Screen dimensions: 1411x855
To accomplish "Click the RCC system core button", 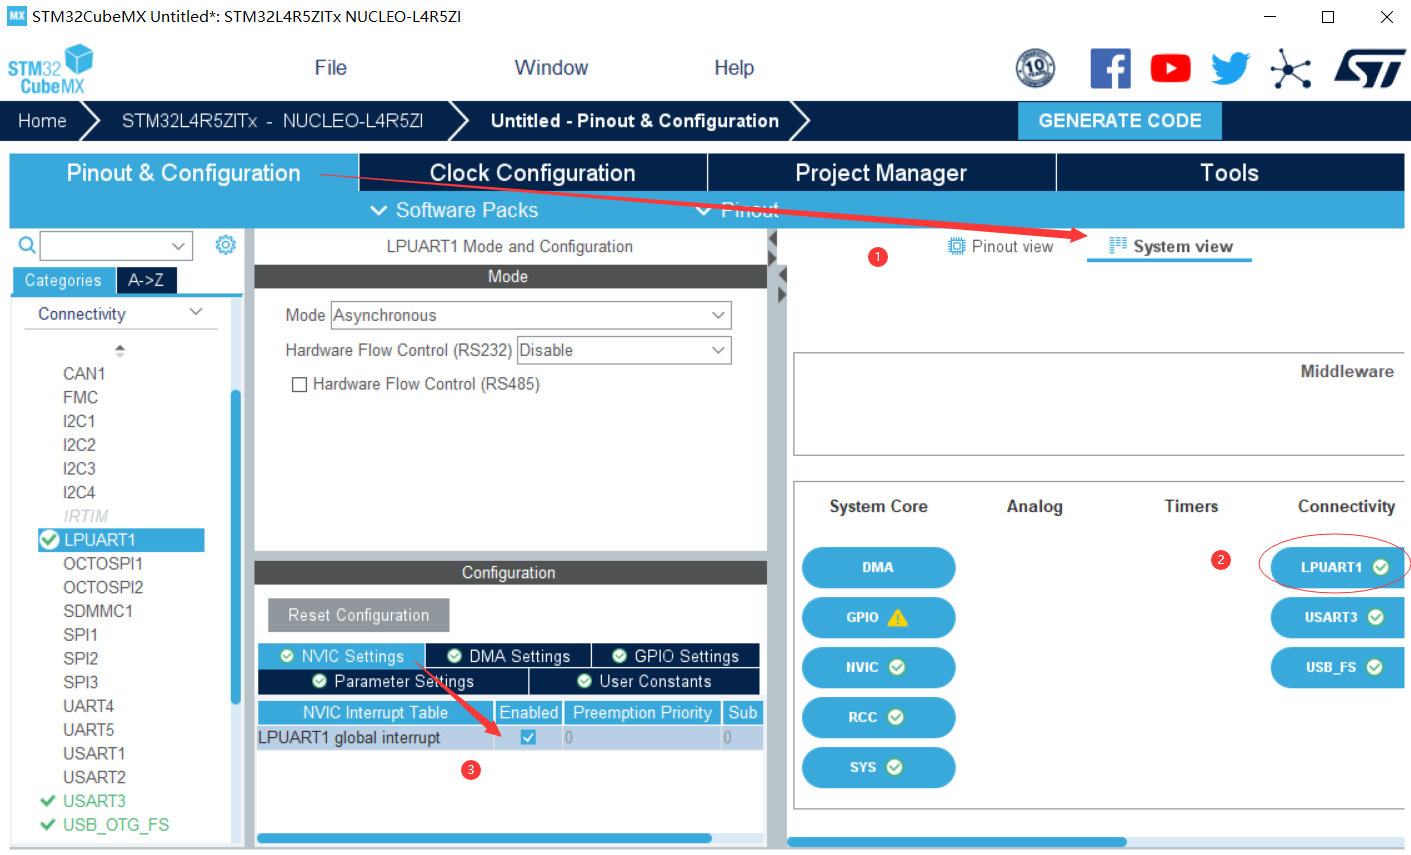I will [878, 717].
